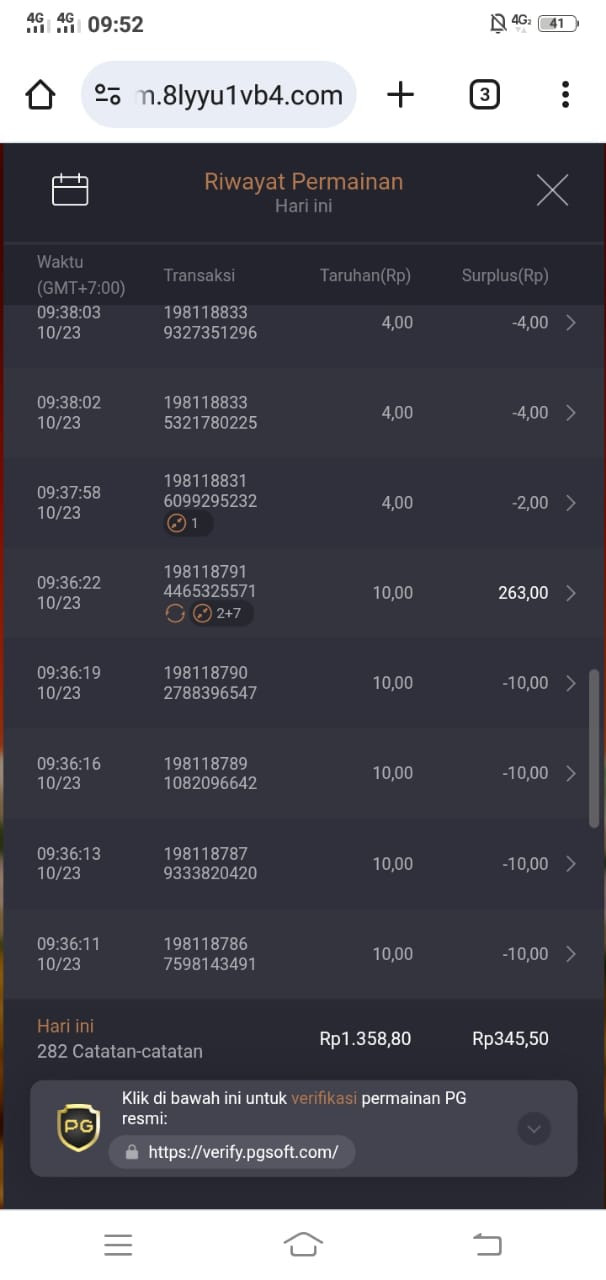The image size is (606, 1280).
Task: Open the browser three-dot menu
Action: [565, 95]
